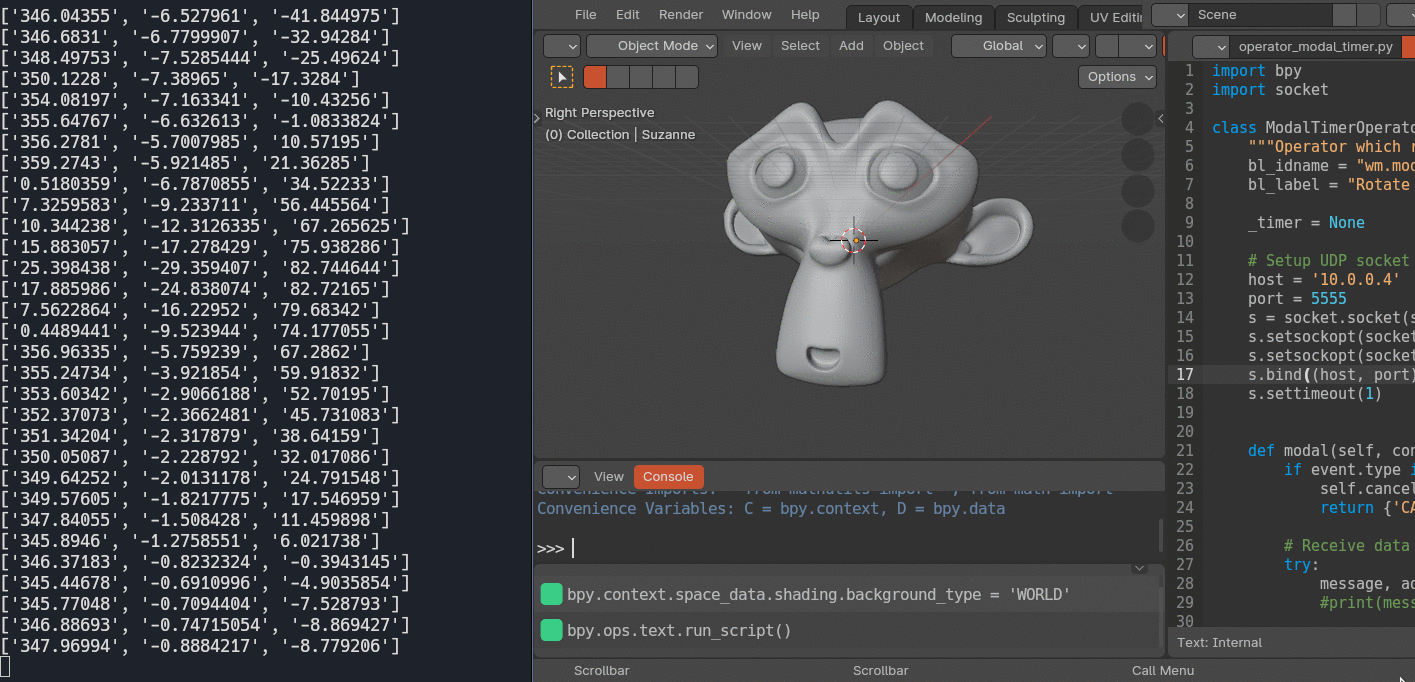The height and width of the screenshot is (682, 1415).
Task: Click the green icon beside the background_type log entry
Action: click(551, 595)
